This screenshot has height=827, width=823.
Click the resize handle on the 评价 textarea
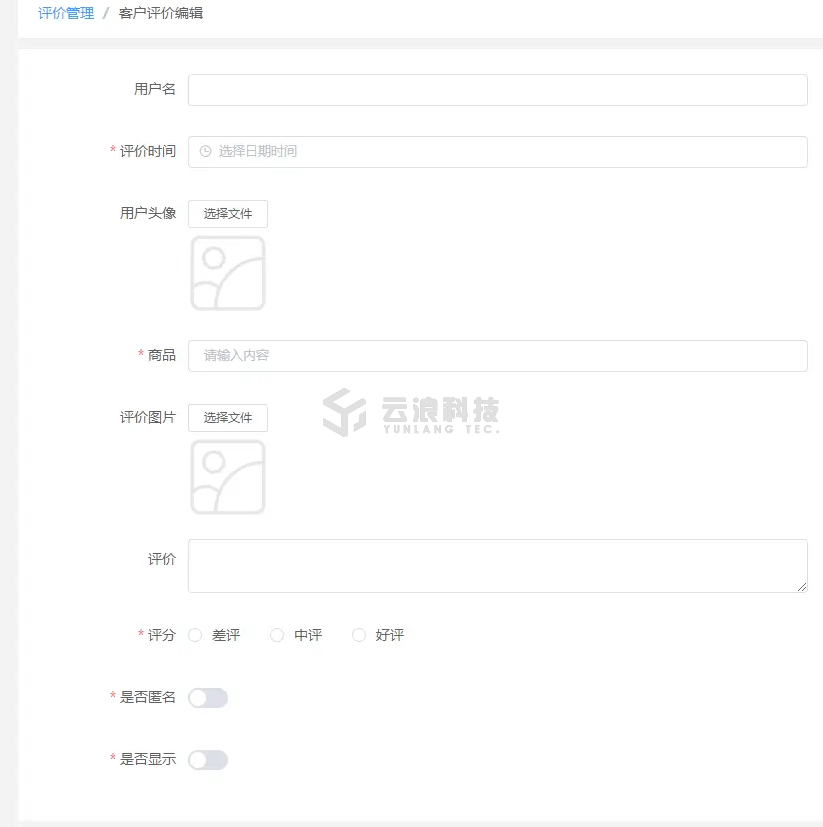coord(801,586)
